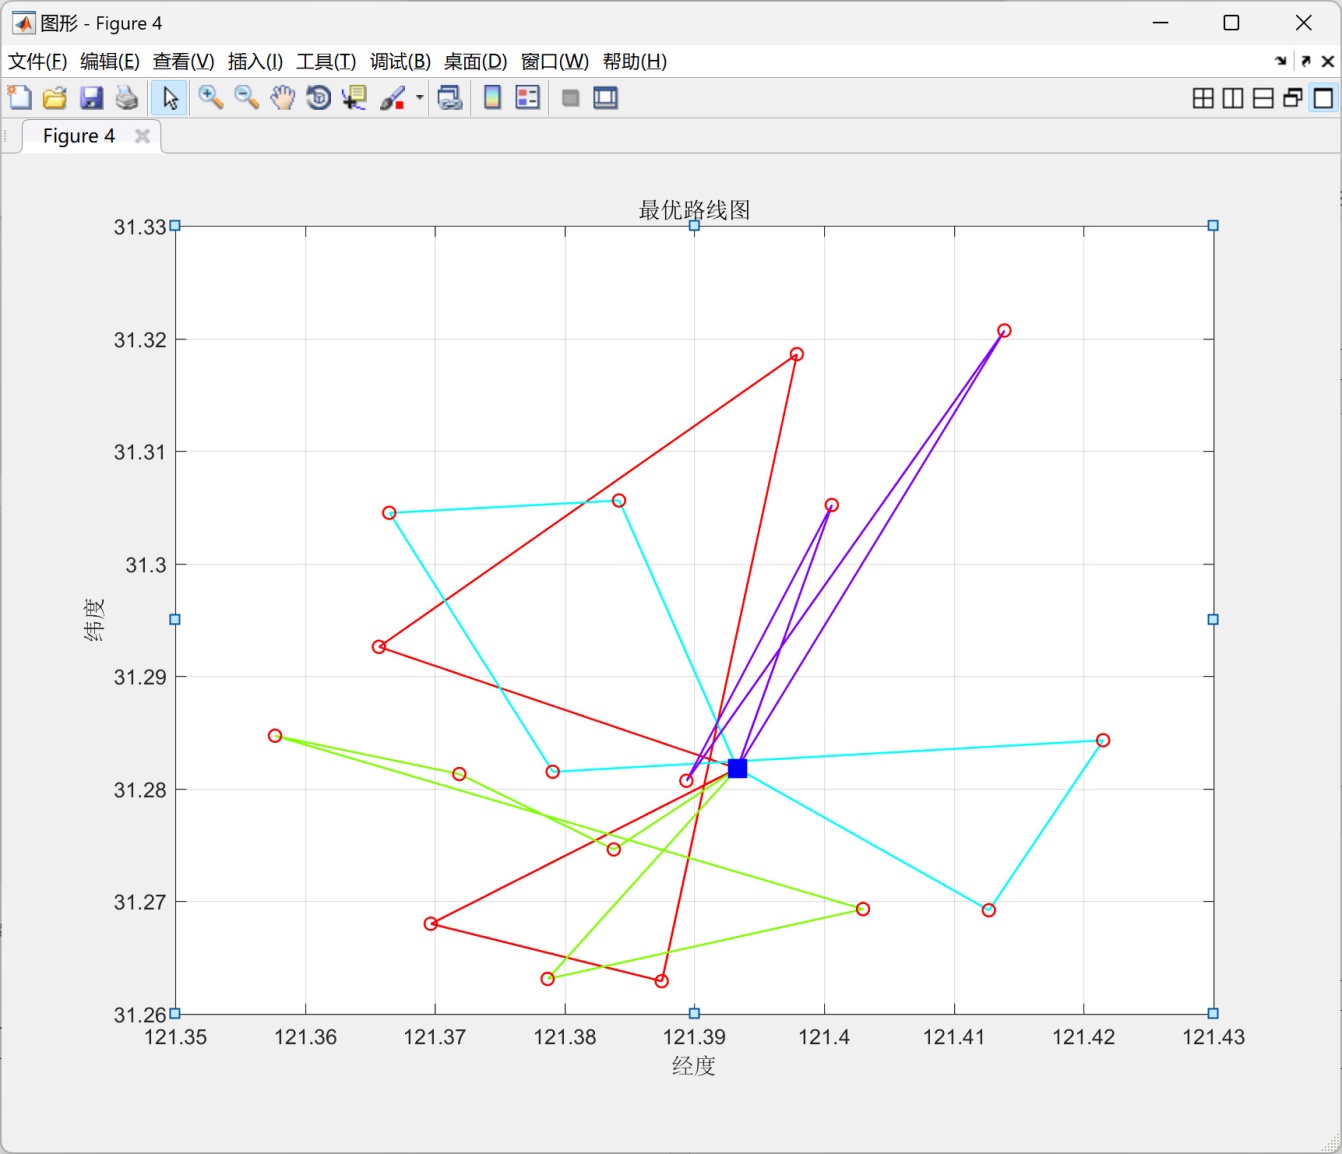Screen dimensions: 1342x1154
Task: Click the blue depot square marker
Action: (737, 768)
